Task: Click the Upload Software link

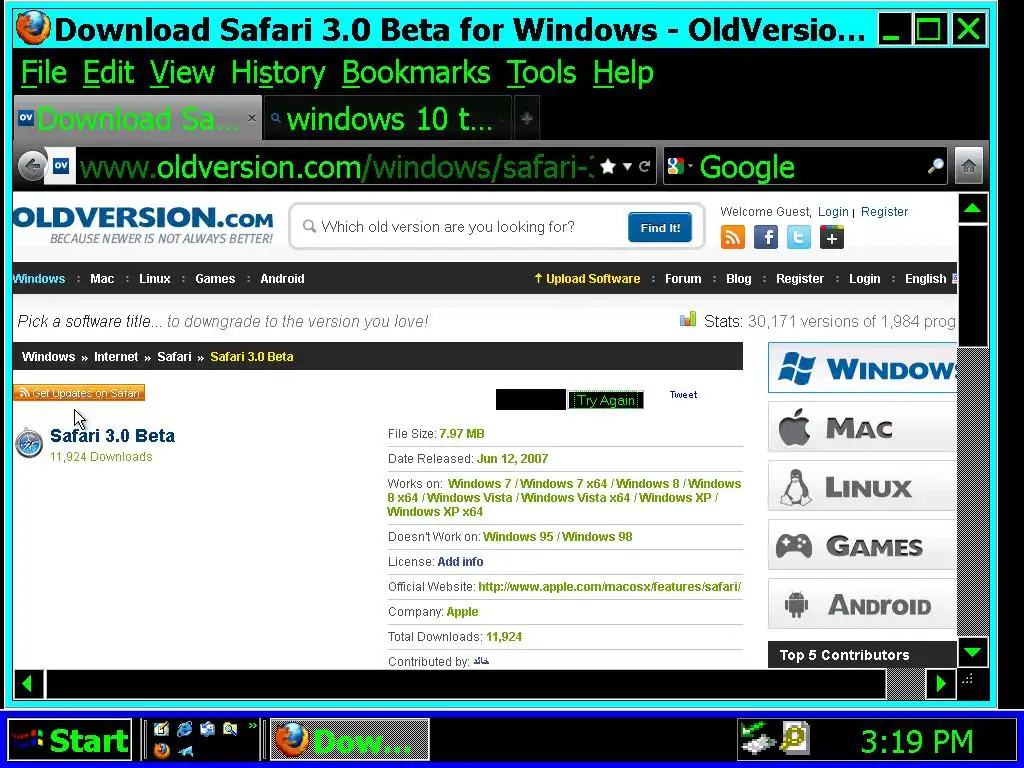Action: tap(586, 279)
